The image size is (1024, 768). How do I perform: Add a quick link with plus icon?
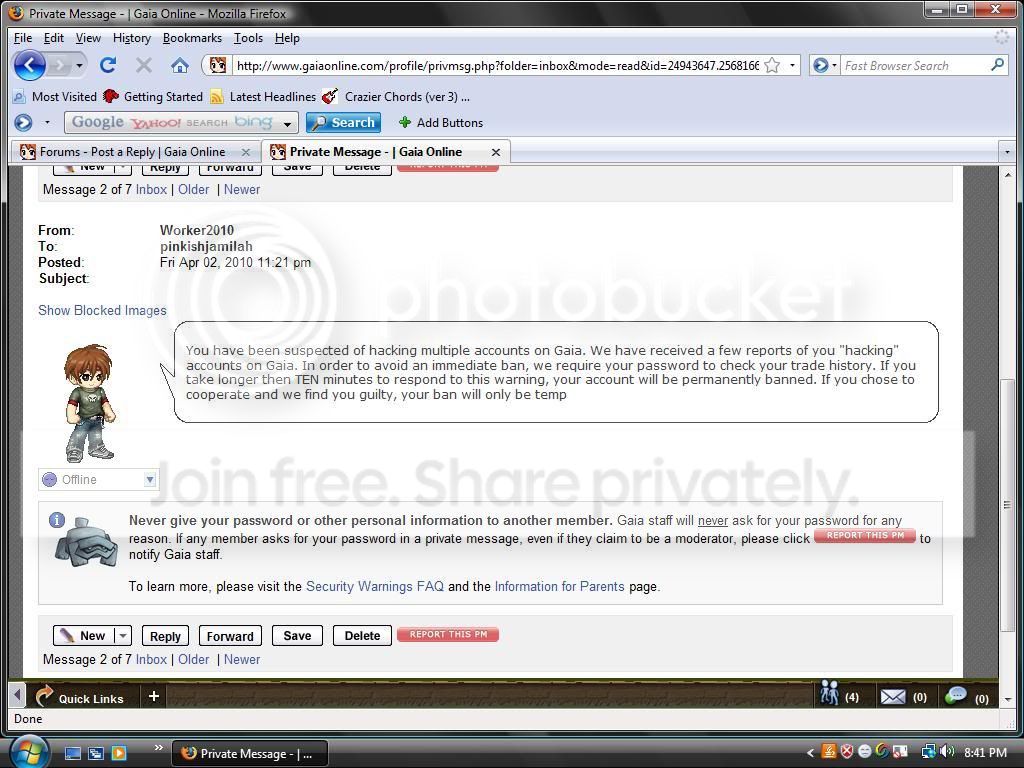[x=153, y=696]
